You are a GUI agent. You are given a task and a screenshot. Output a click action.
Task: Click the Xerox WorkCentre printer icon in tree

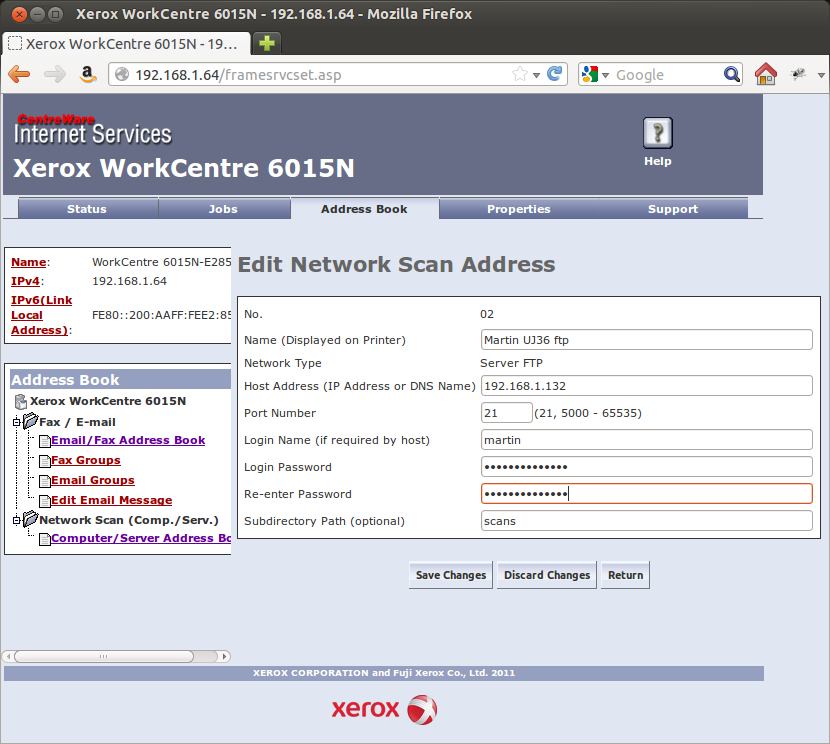(x=21, y=401)
